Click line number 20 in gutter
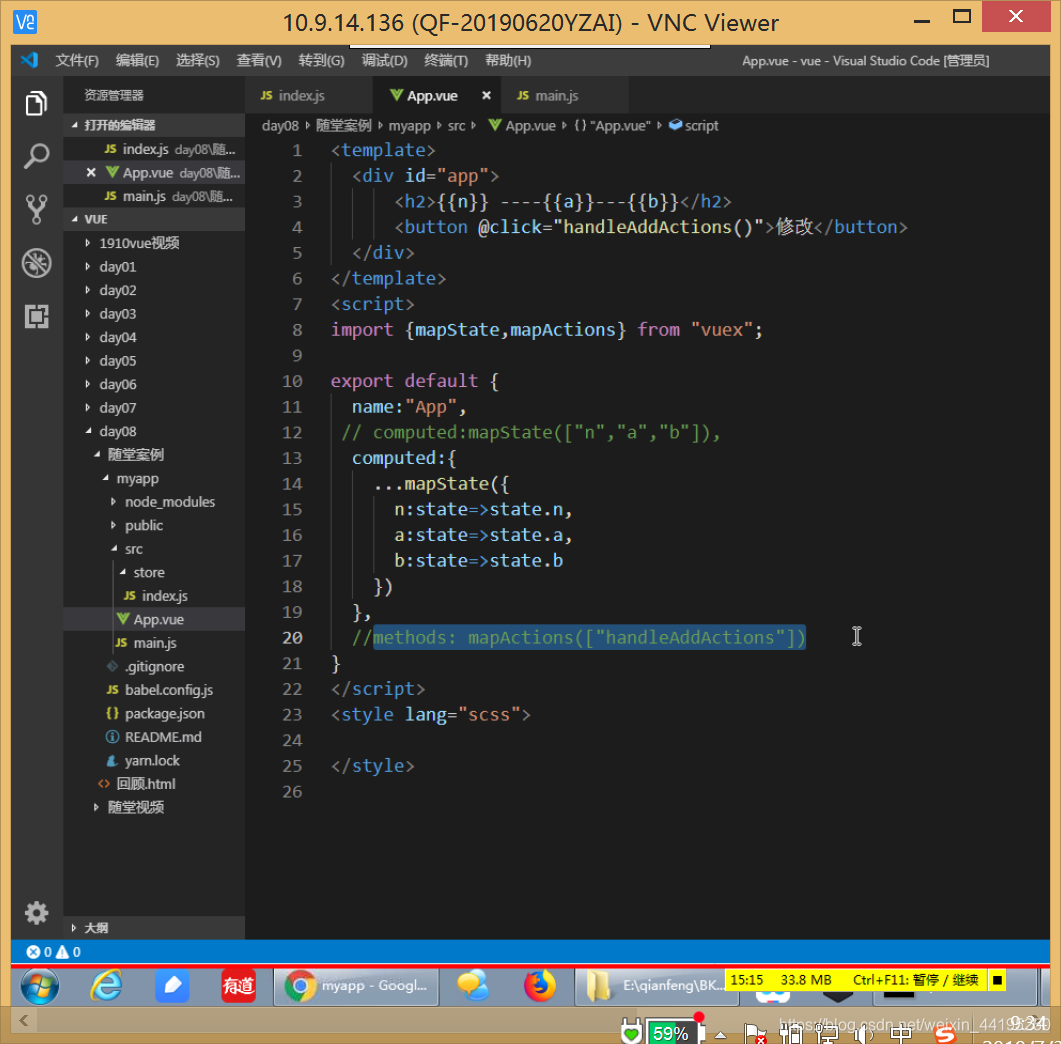 pos(292,638)
